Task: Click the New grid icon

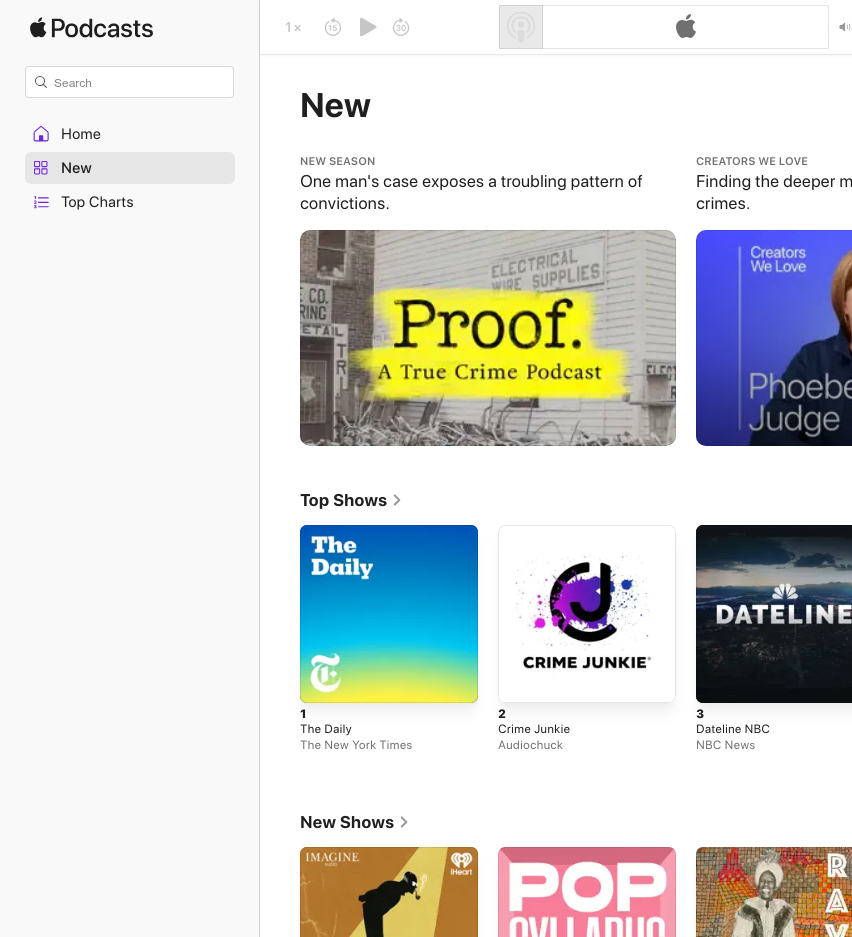Action: coord(41,168)
